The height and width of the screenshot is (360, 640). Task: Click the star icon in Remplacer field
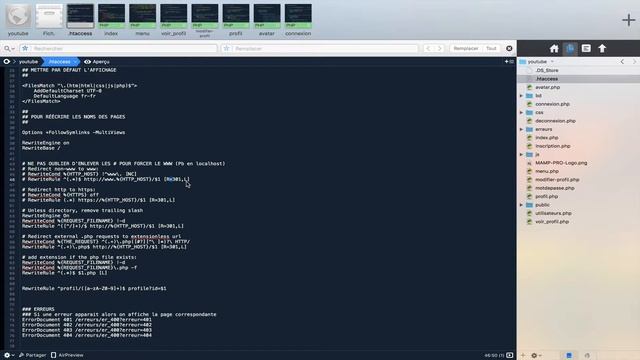(227, 48)
